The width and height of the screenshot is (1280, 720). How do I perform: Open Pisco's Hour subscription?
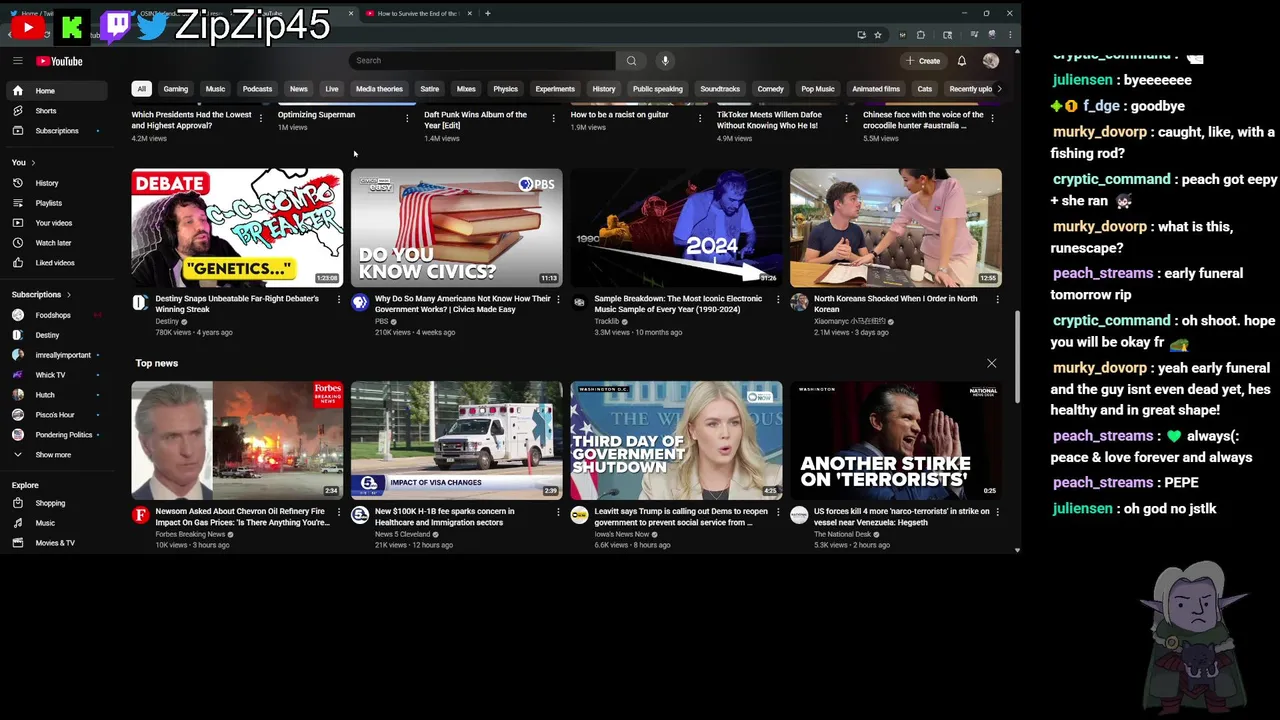pyautogui.click(x=55, y=415)
